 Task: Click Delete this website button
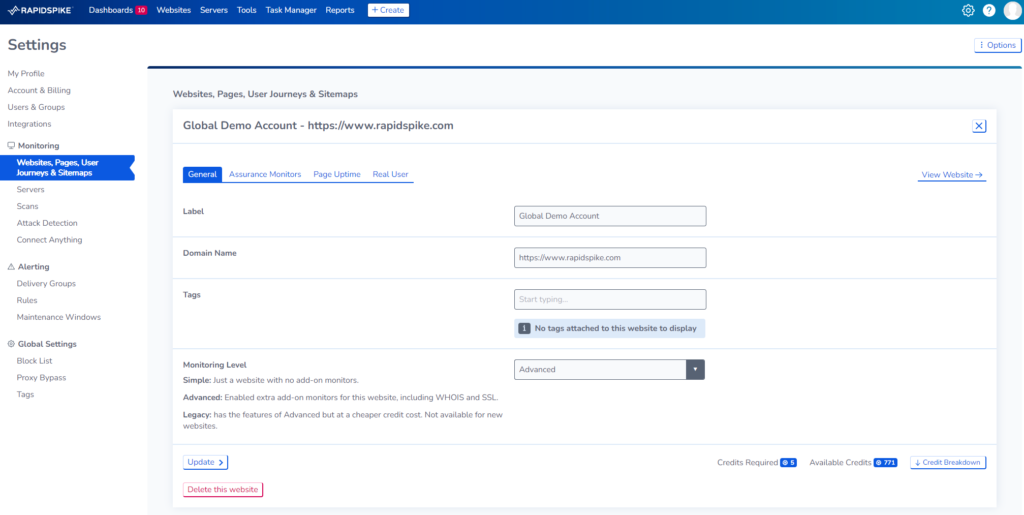223,490
